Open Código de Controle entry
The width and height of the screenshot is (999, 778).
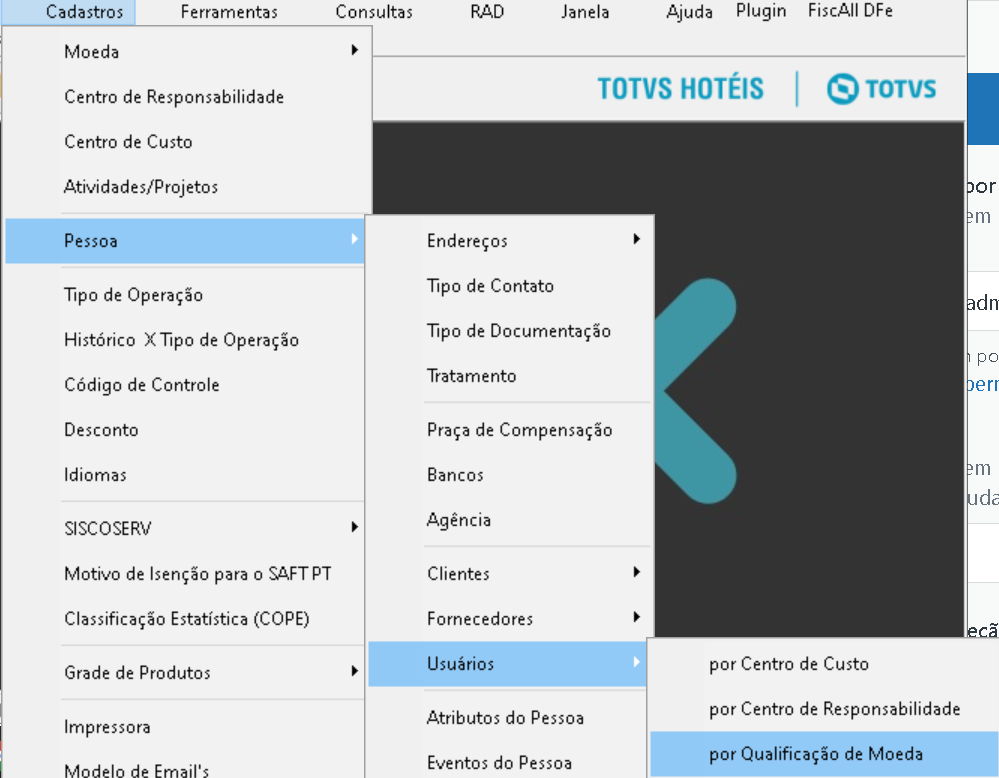(185, 385)
